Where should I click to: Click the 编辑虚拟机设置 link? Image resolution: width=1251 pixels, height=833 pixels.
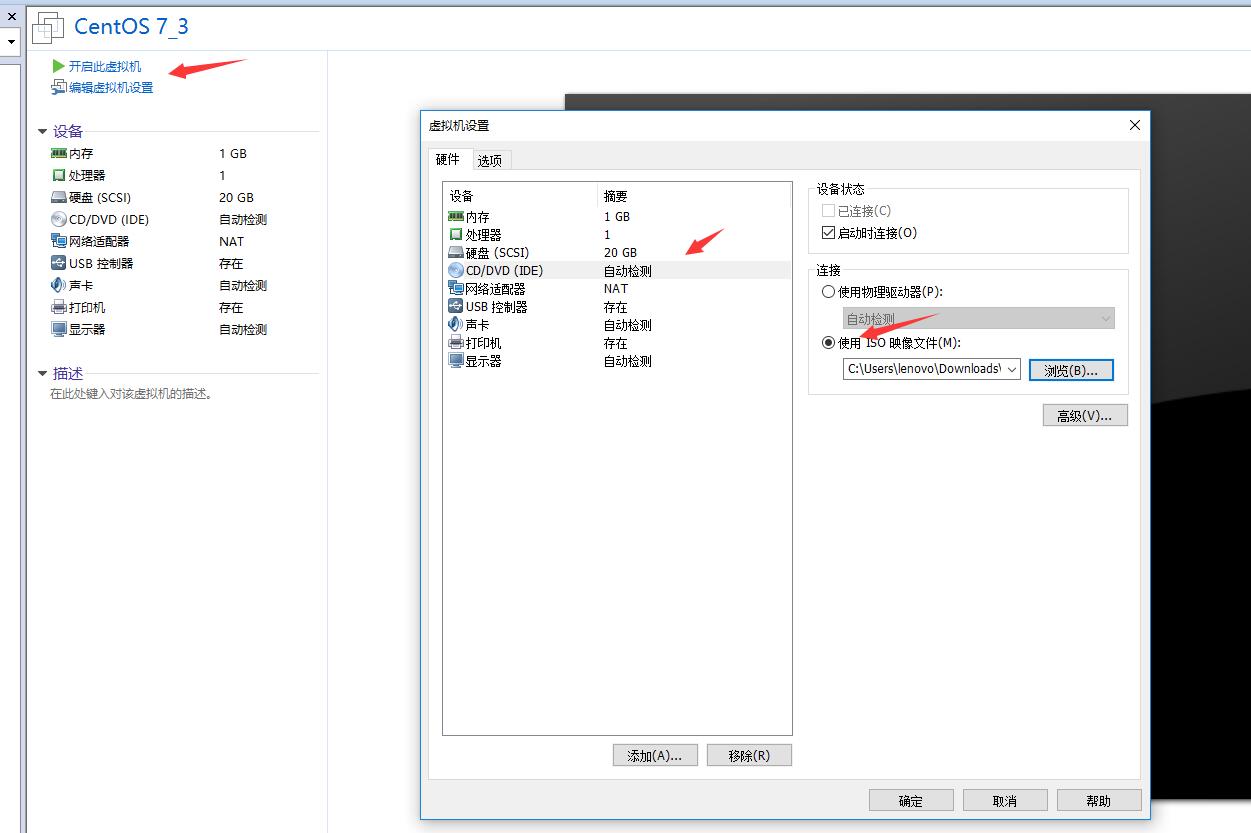tap(111, 87)
